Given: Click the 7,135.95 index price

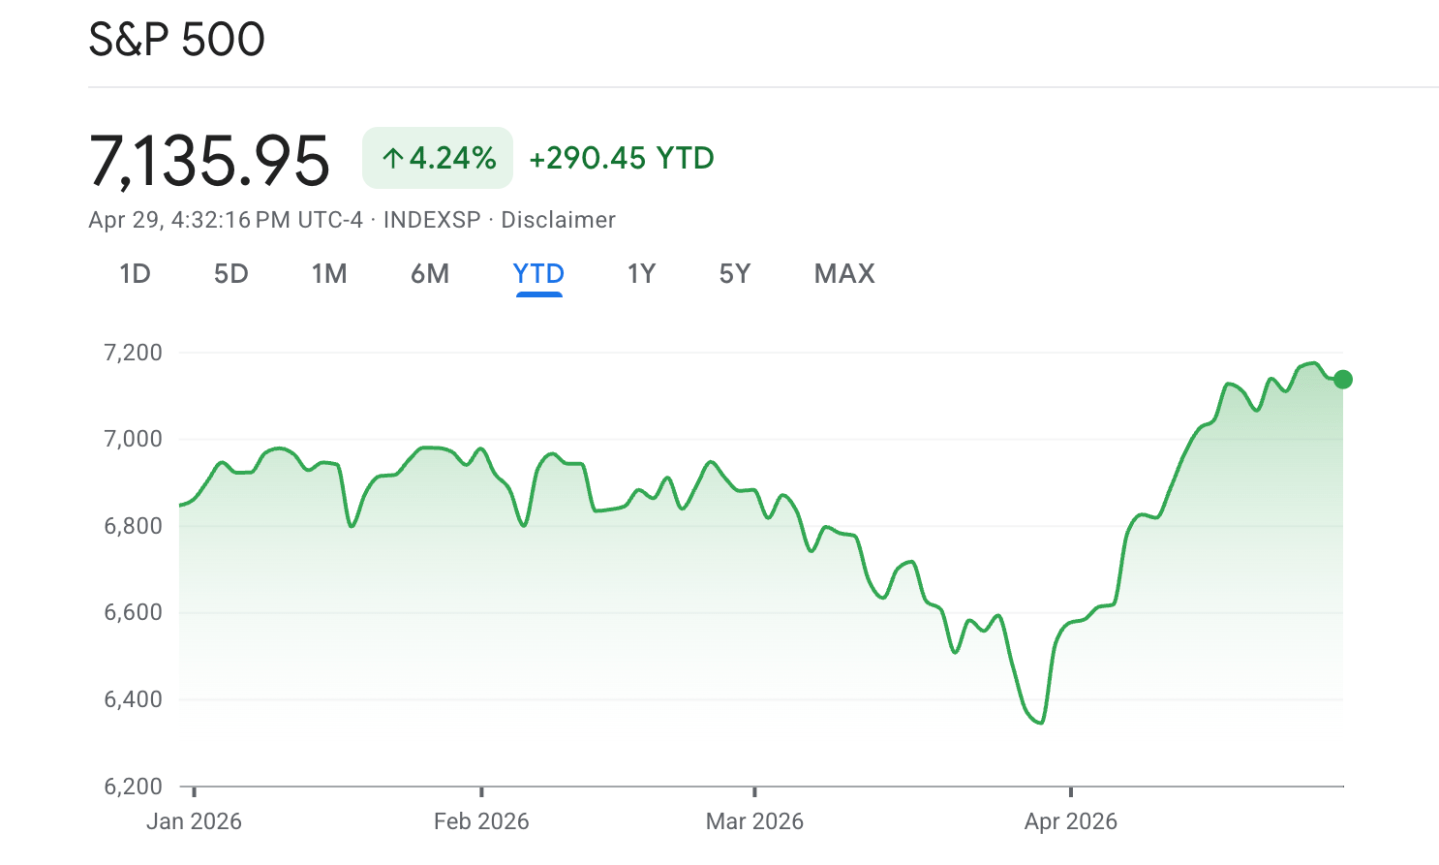Looking at the screenshot, I should point(209,161).
